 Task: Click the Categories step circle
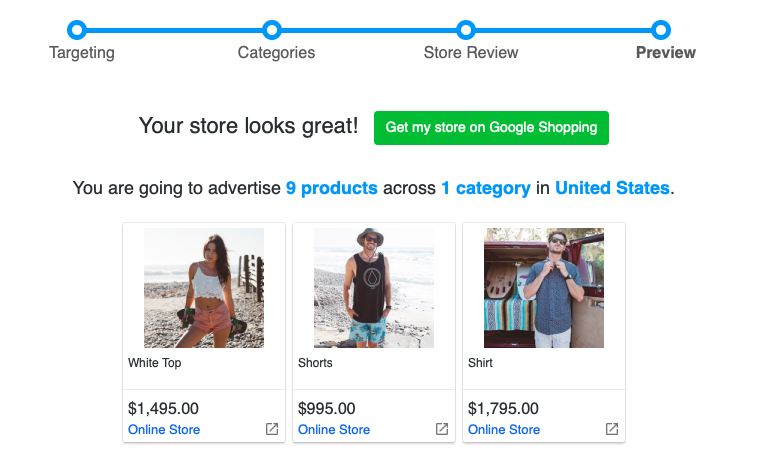click(272, 30)
